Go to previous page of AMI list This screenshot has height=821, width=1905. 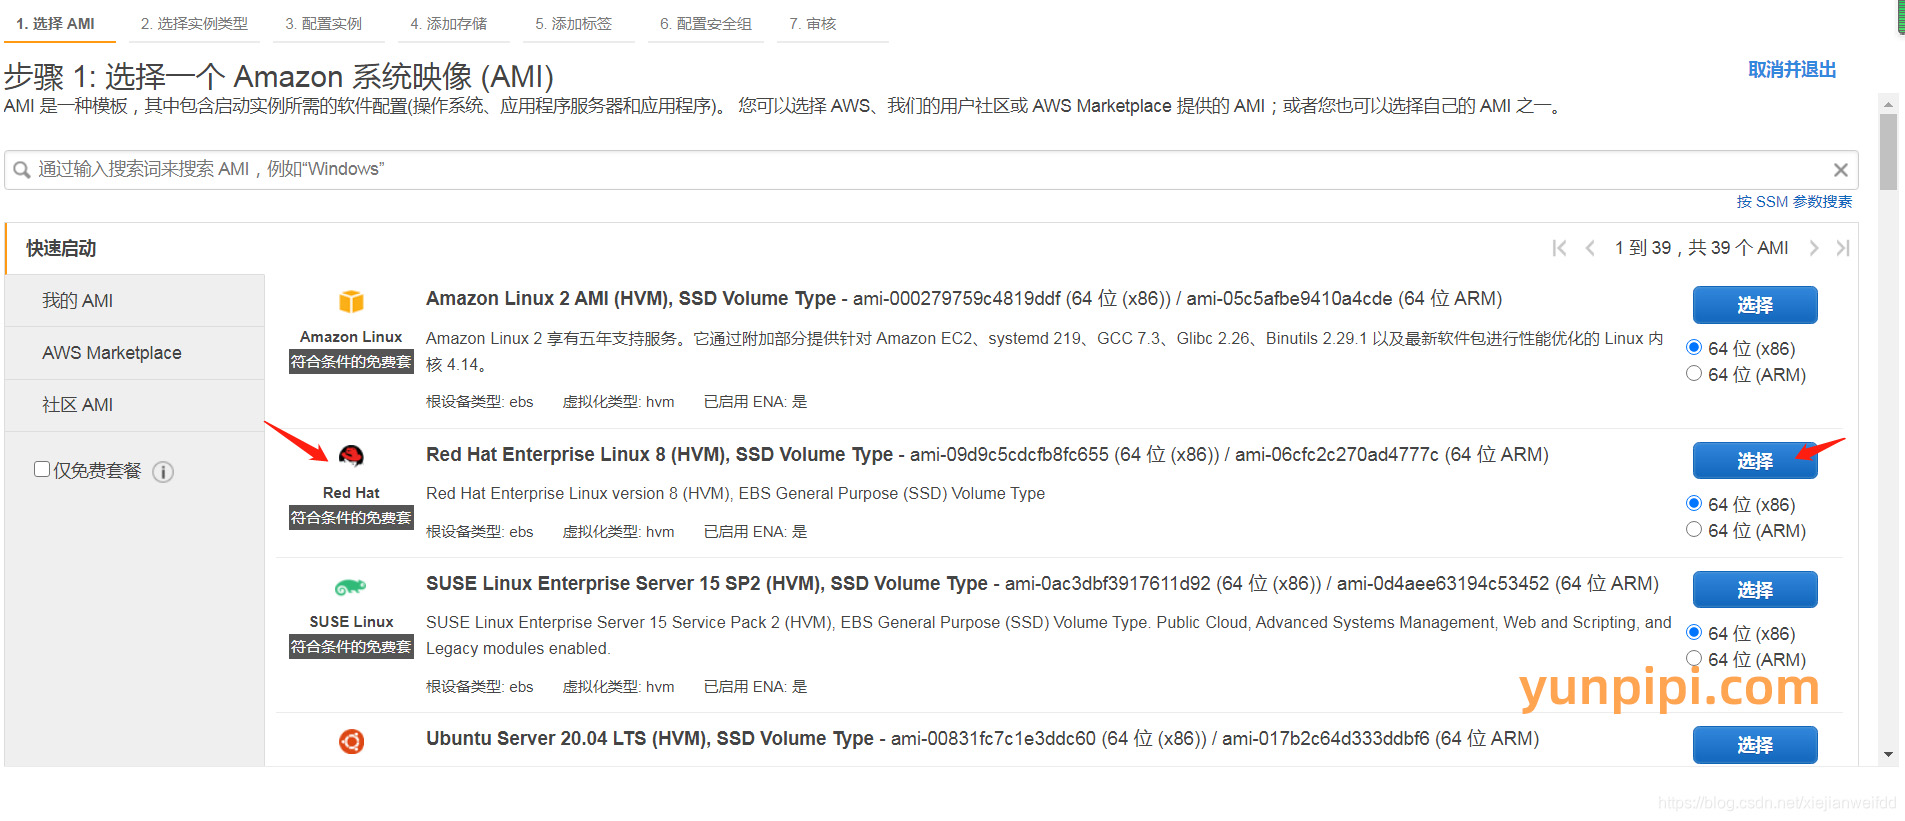click(x=1590, y=248)
